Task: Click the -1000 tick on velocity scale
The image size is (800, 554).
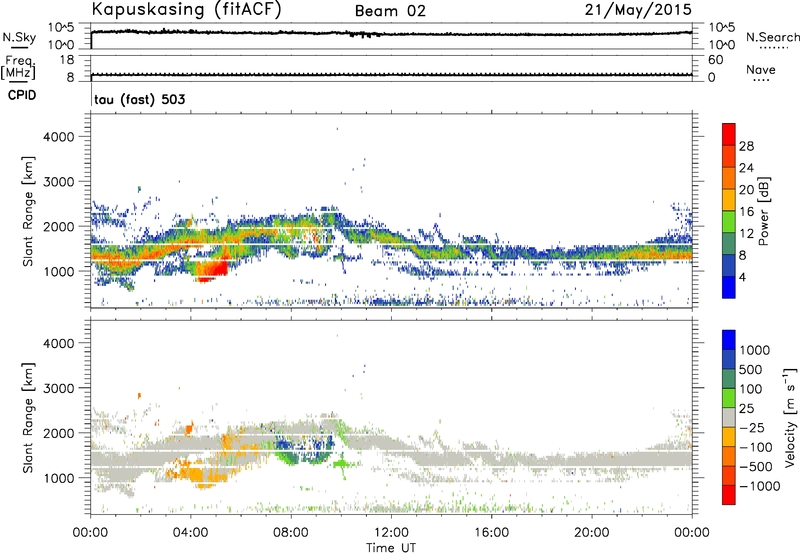Action: (759, 486)
